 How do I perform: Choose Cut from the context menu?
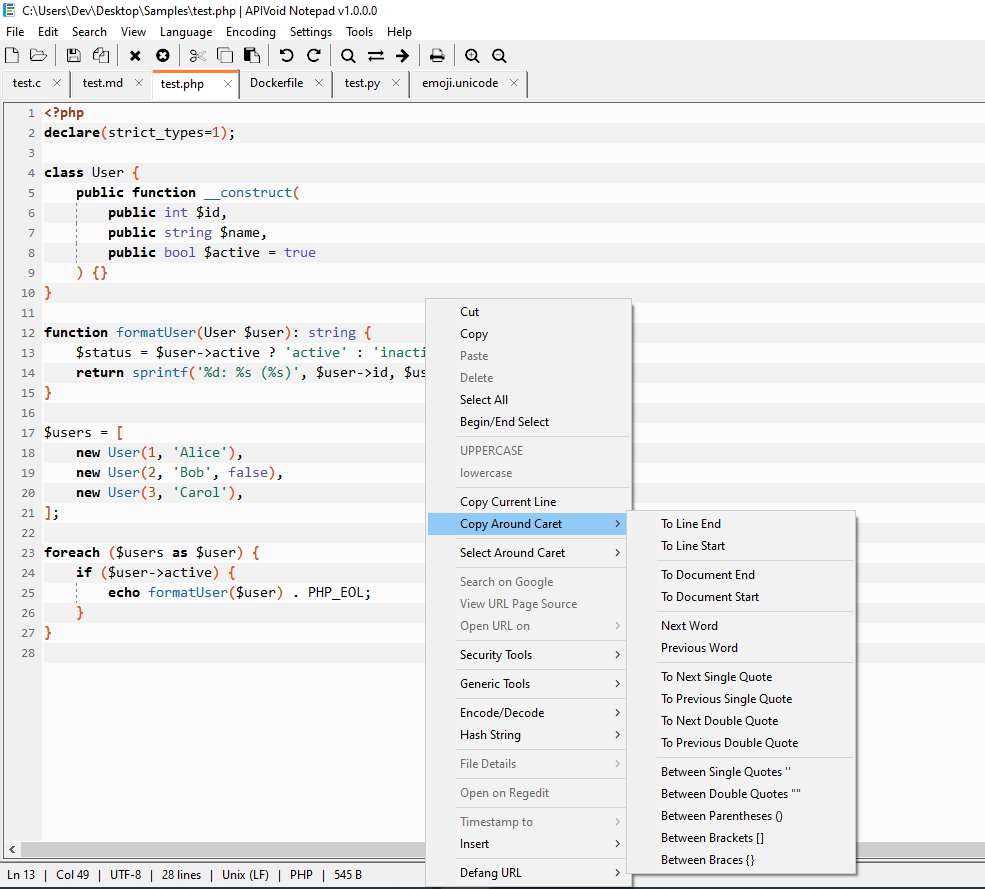click(527, 312)
